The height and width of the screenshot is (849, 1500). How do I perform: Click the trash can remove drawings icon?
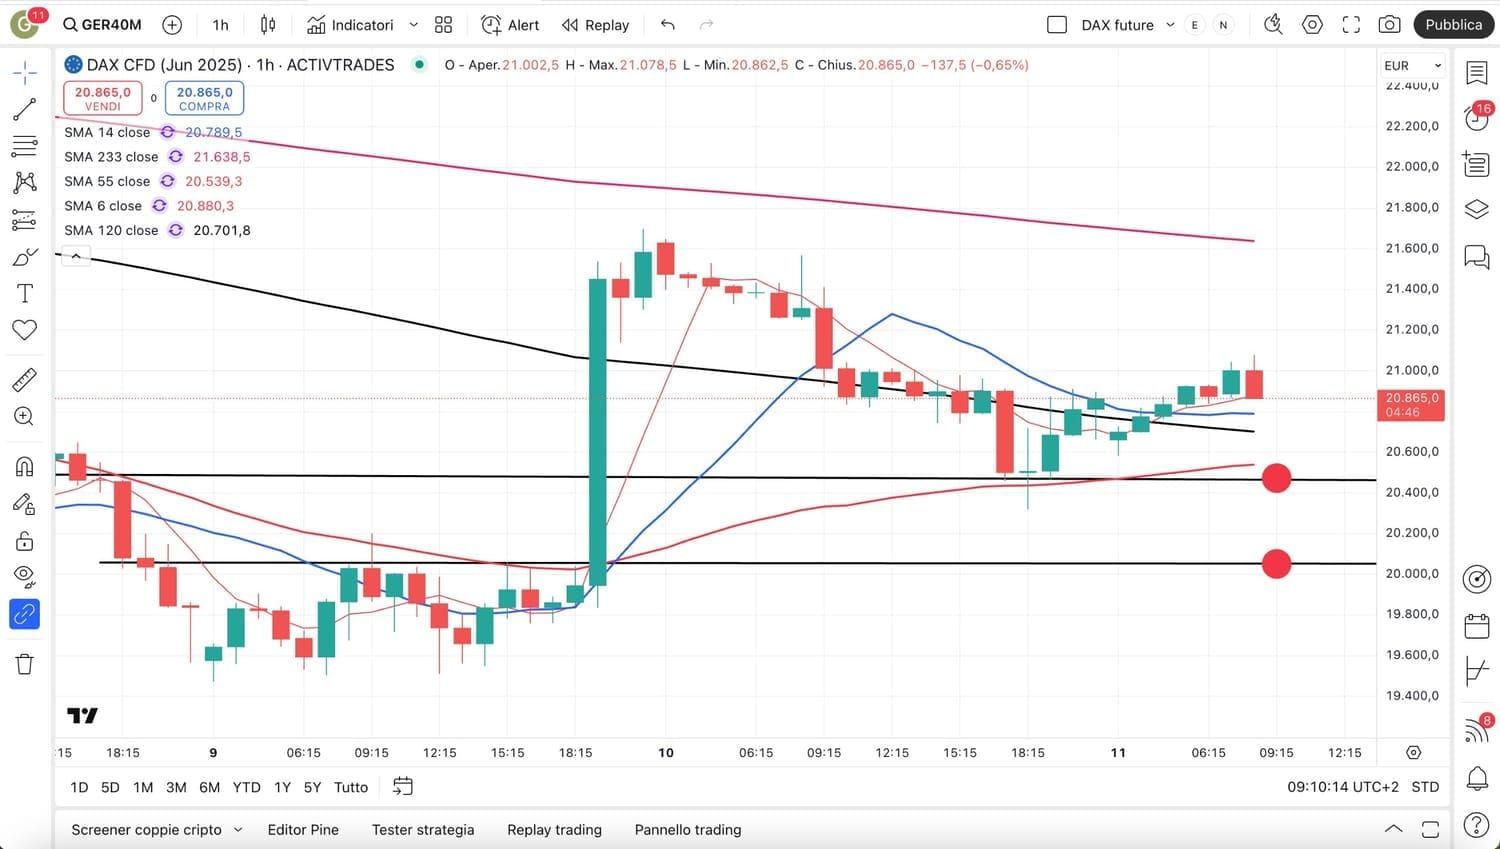(x=24, y=664)
